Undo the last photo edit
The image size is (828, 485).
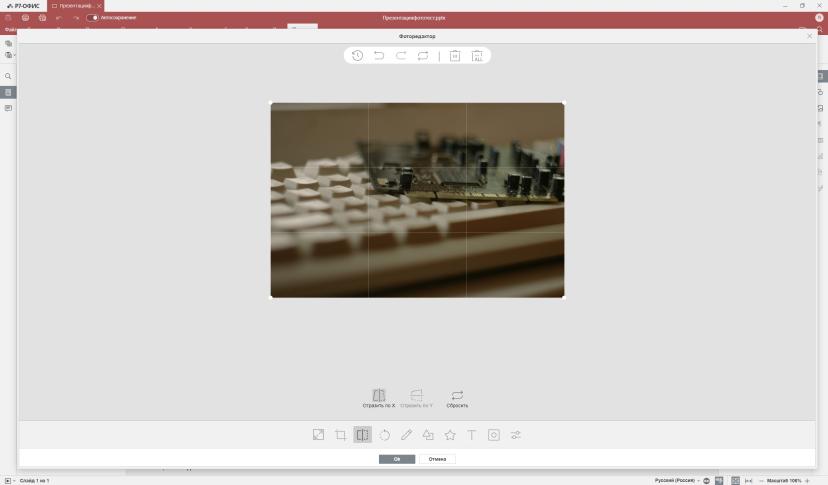pyautogui.click(x=379, y=55)
